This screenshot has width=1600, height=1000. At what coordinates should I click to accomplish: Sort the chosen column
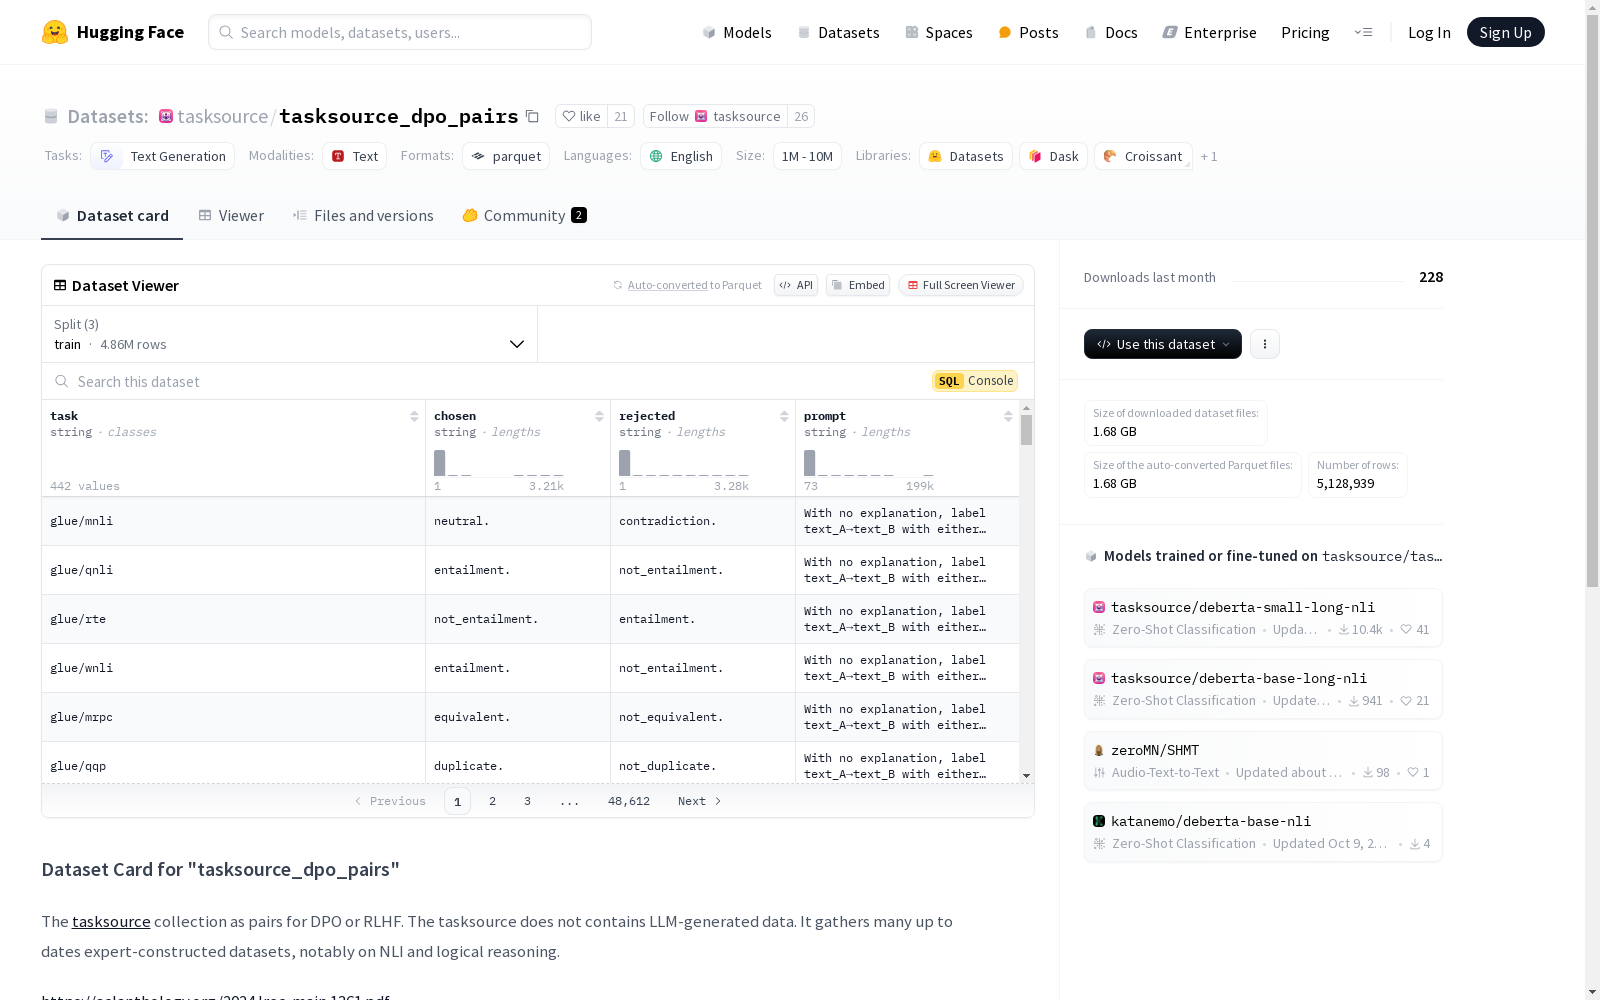[599, 416]
